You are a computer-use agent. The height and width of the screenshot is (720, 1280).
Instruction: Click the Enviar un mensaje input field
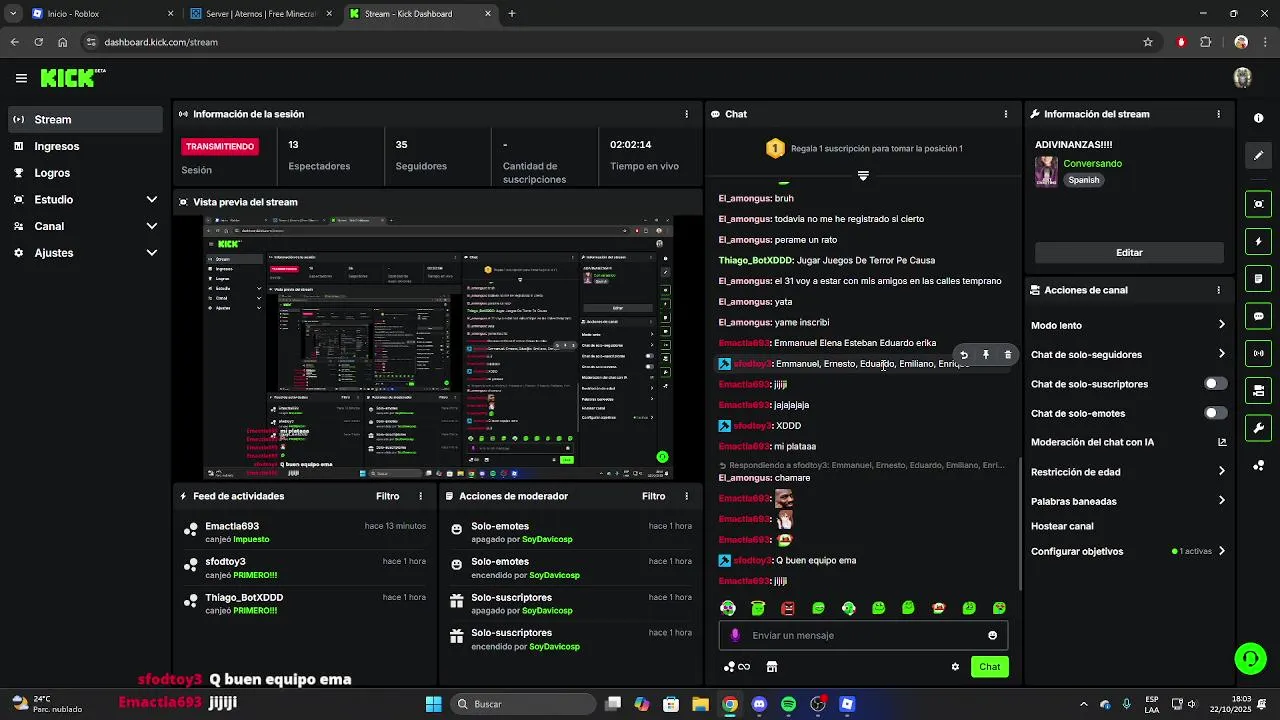coord(863,635)
